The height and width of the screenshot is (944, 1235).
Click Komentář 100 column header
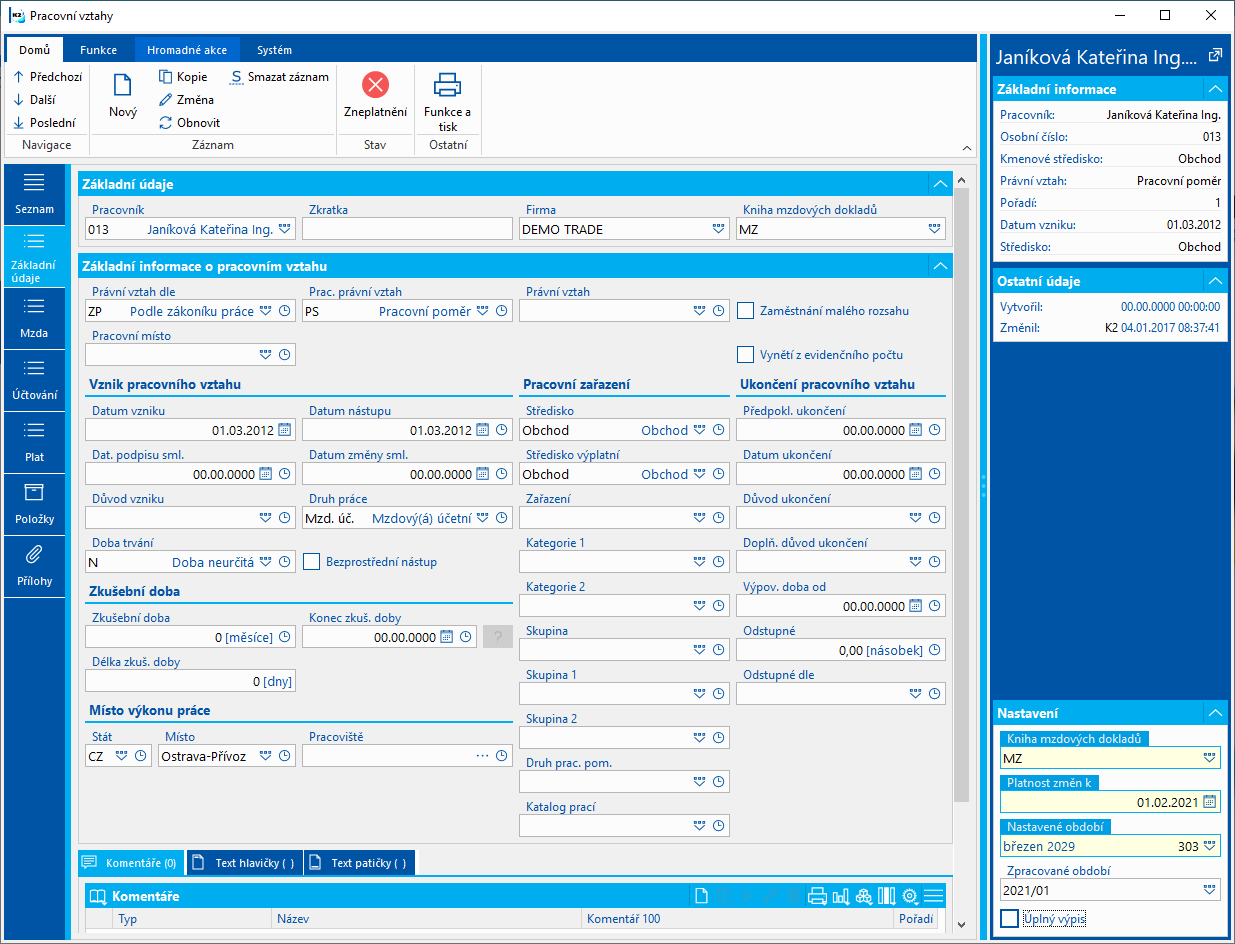click(x=737, y=918)
